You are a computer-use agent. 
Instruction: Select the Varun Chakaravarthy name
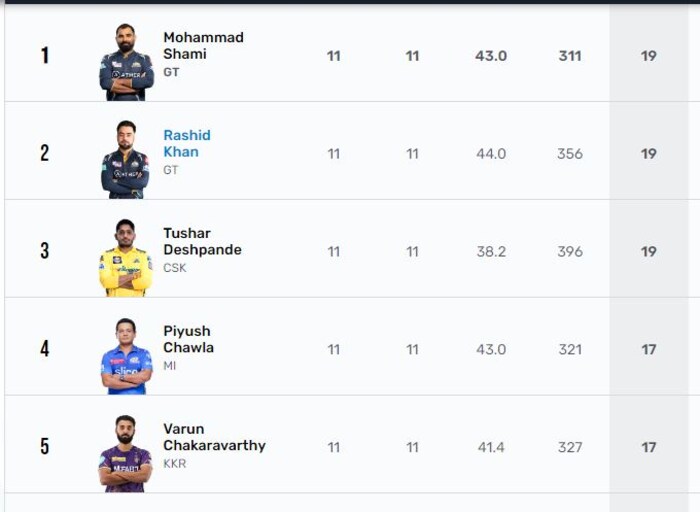[214, 438]
